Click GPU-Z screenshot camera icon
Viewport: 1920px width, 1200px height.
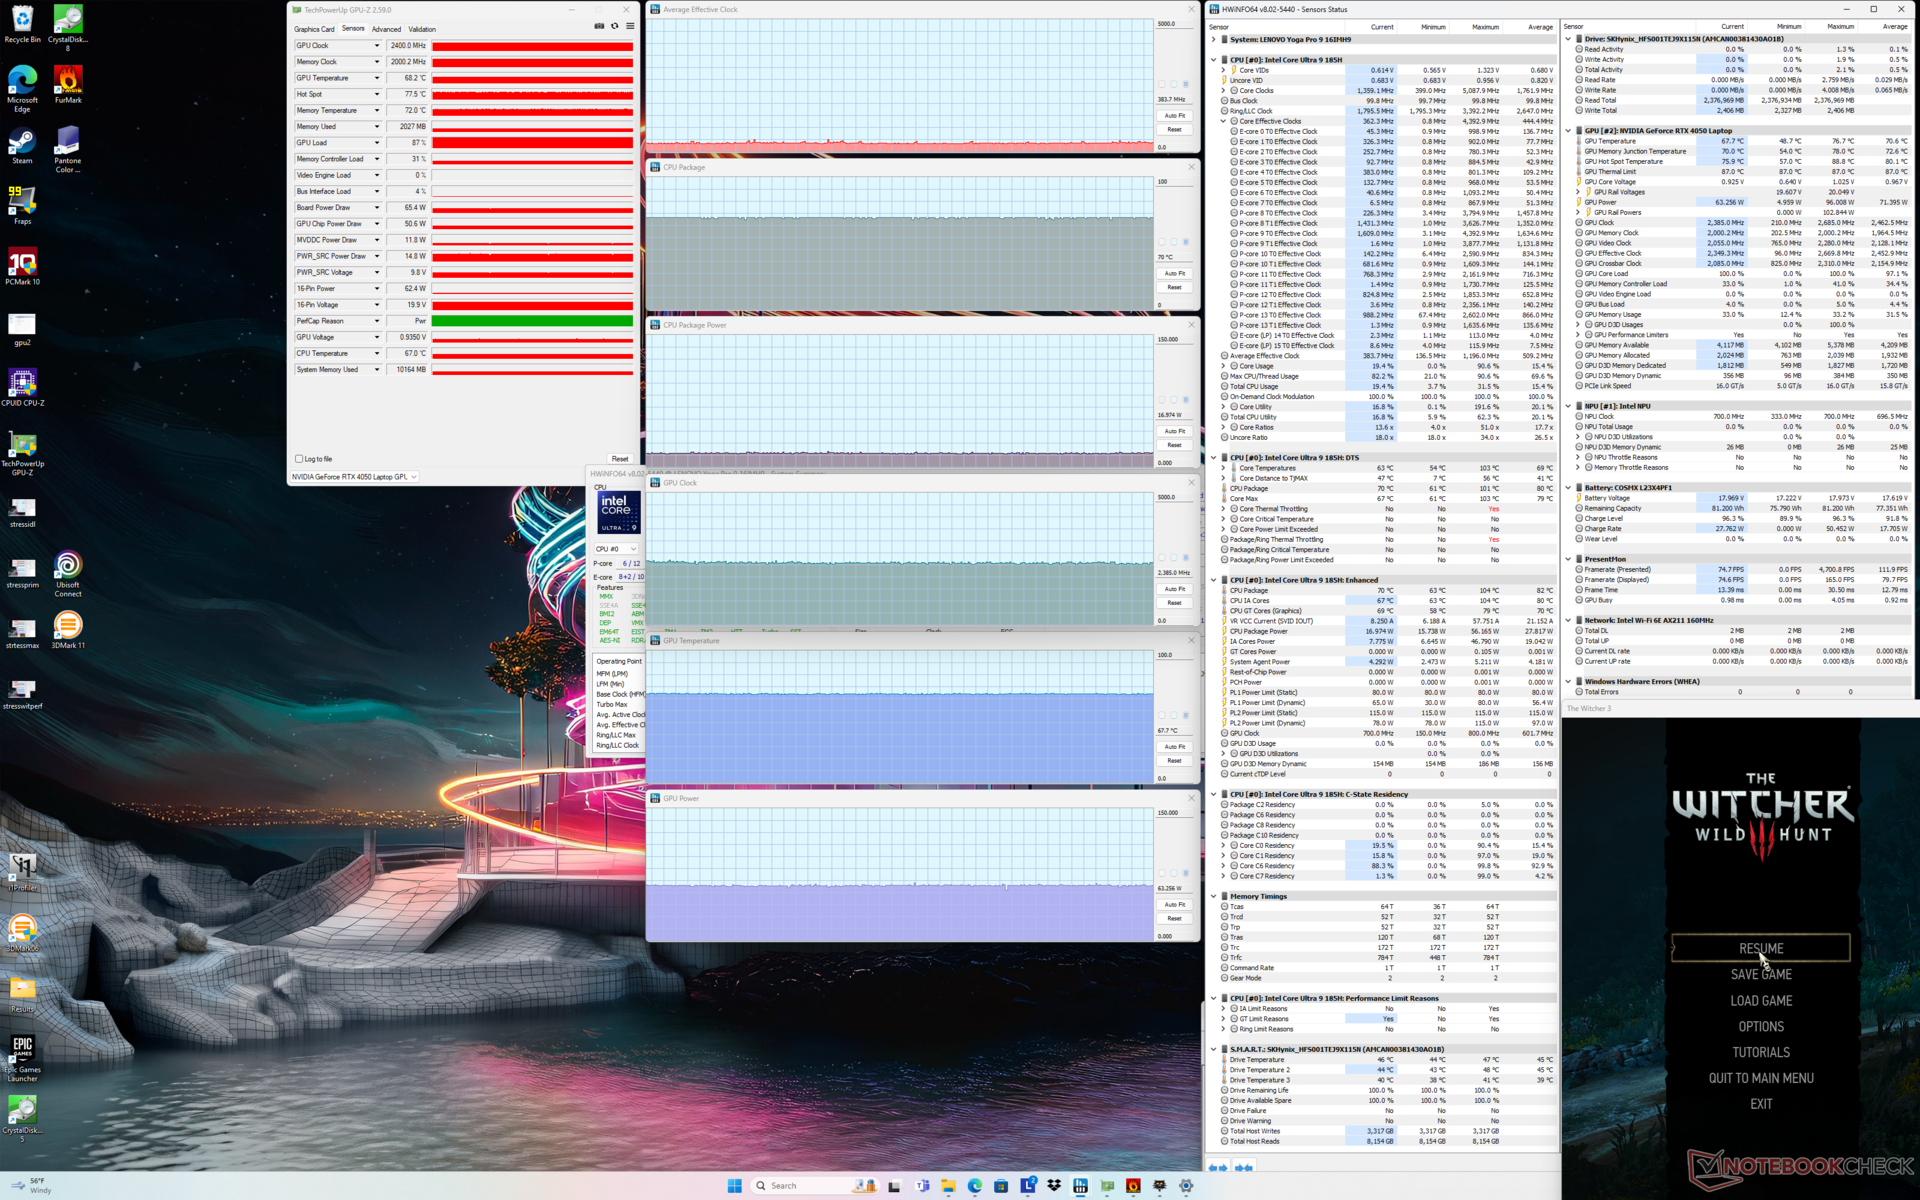599,26
